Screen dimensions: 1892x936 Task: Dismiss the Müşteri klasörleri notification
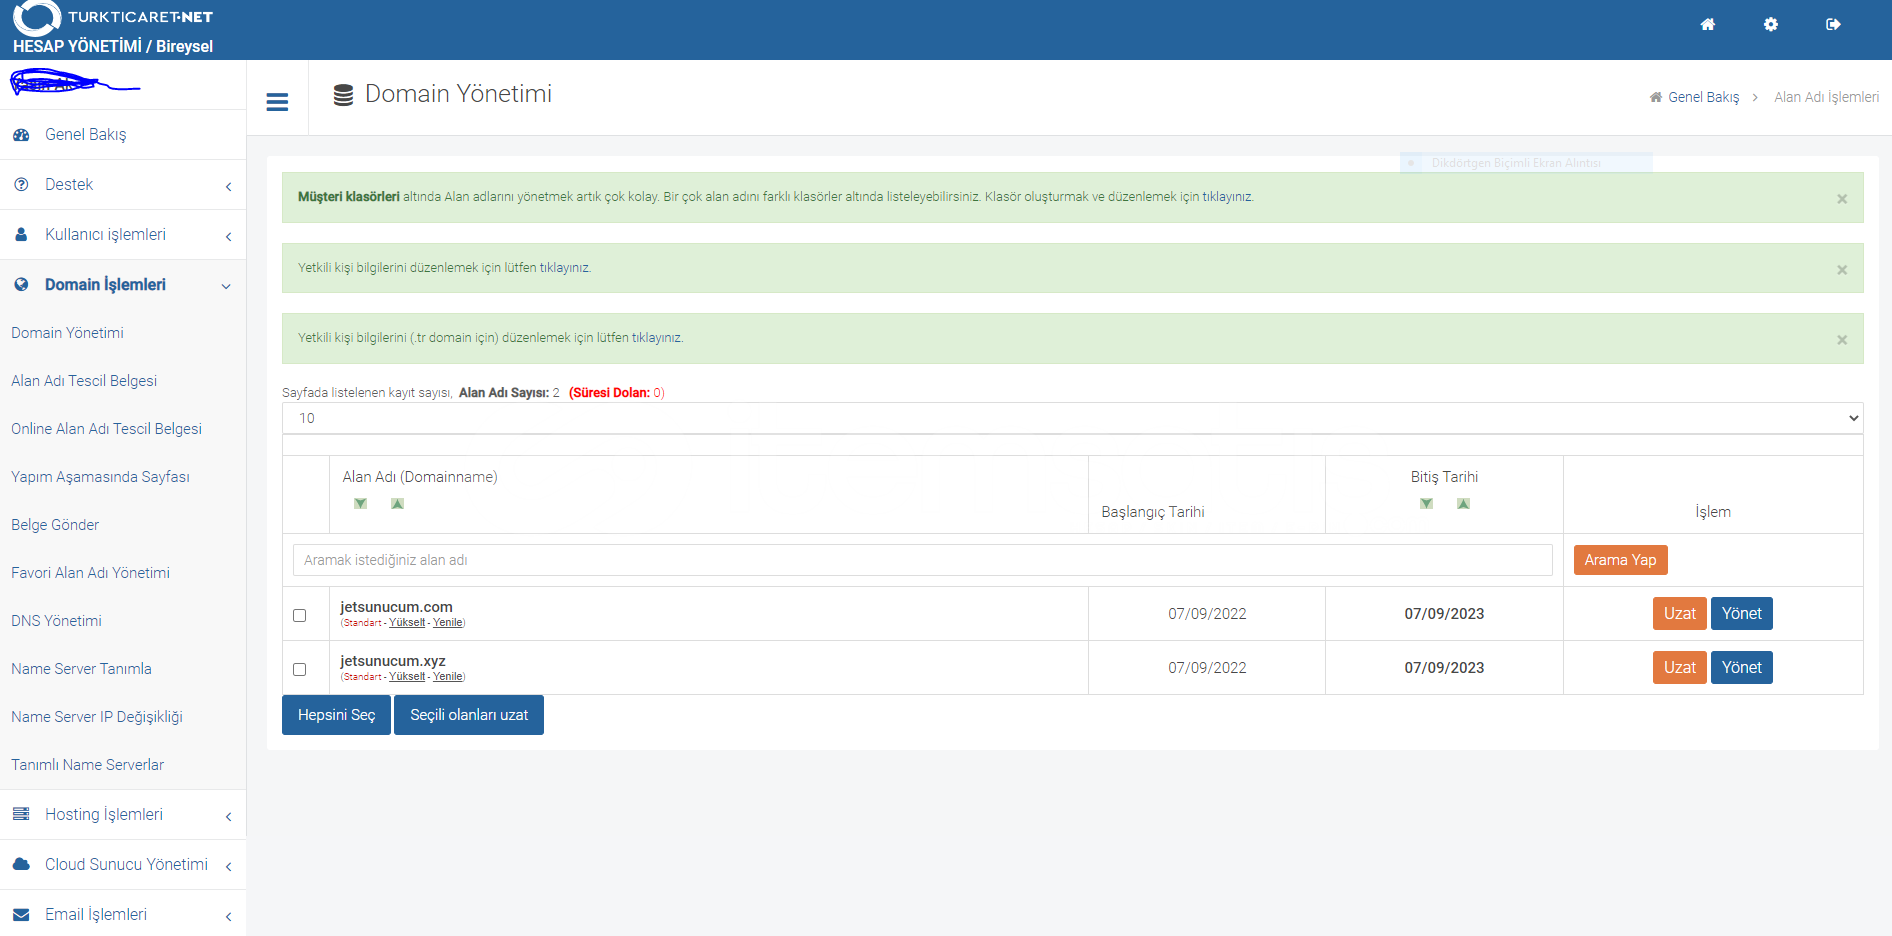click(1841, 199)
